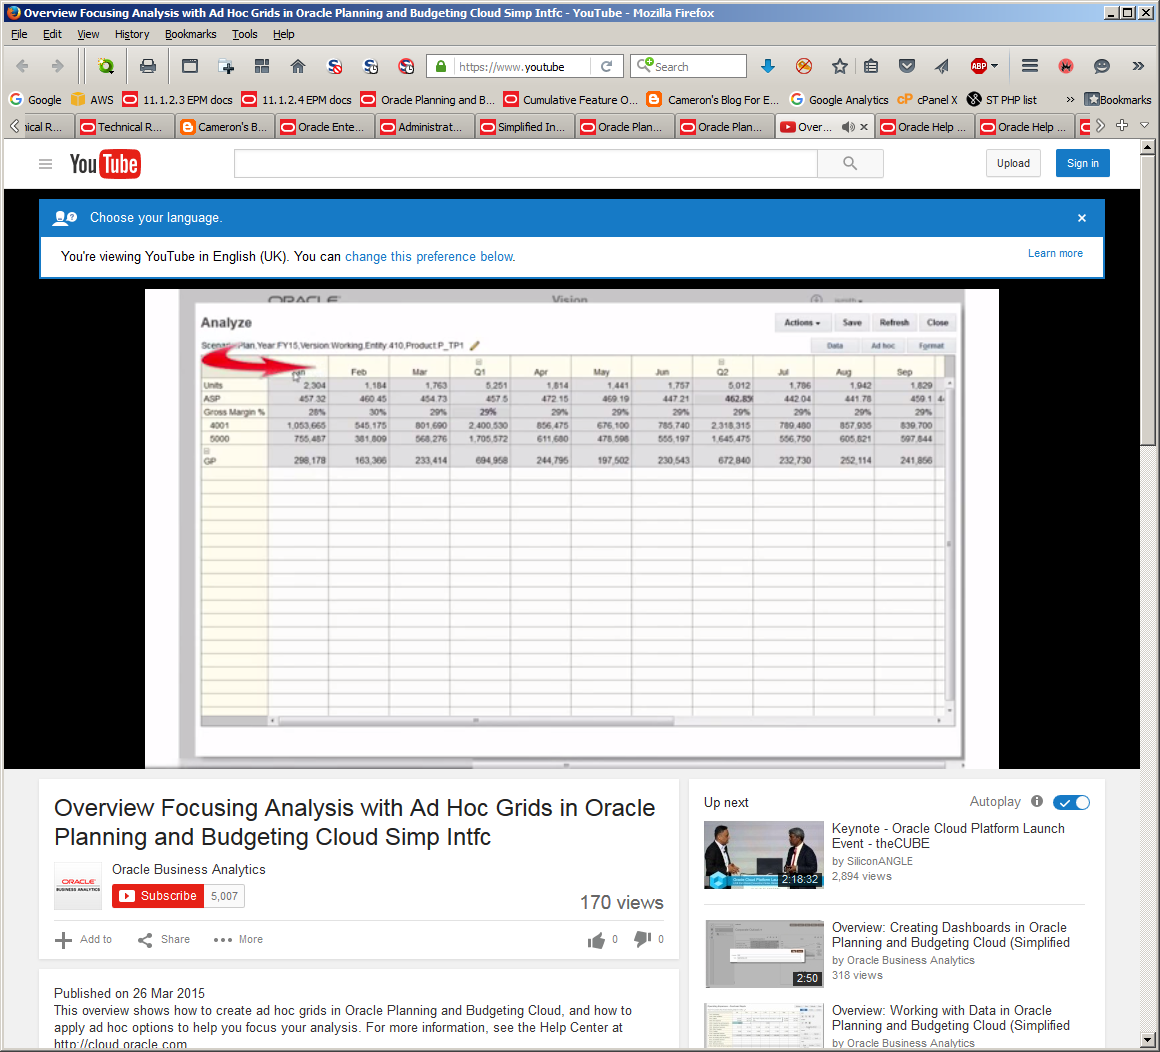Screen dimensions: 1160x1052
Task: Click the Pocket save icon
Action: [907, 67]
